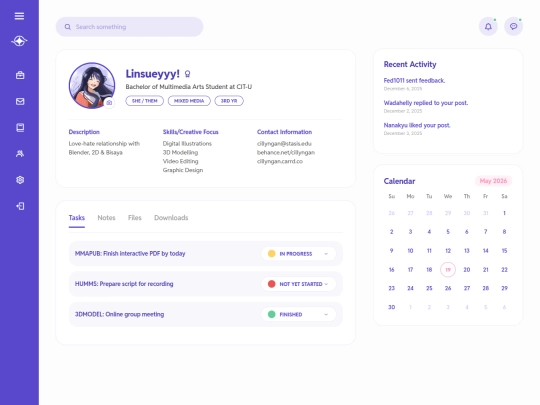Click the behance.net/cillyngan contact link
Image resolution: width=540 pixels, height=405 pixels.
(286, 152)
